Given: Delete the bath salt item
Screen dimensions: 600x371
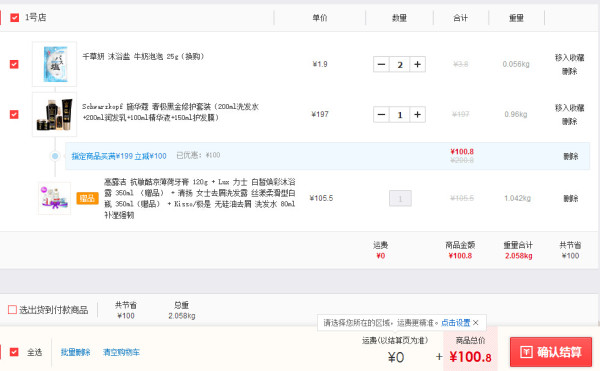Looking at the screenshot, I should coord(569,71).
